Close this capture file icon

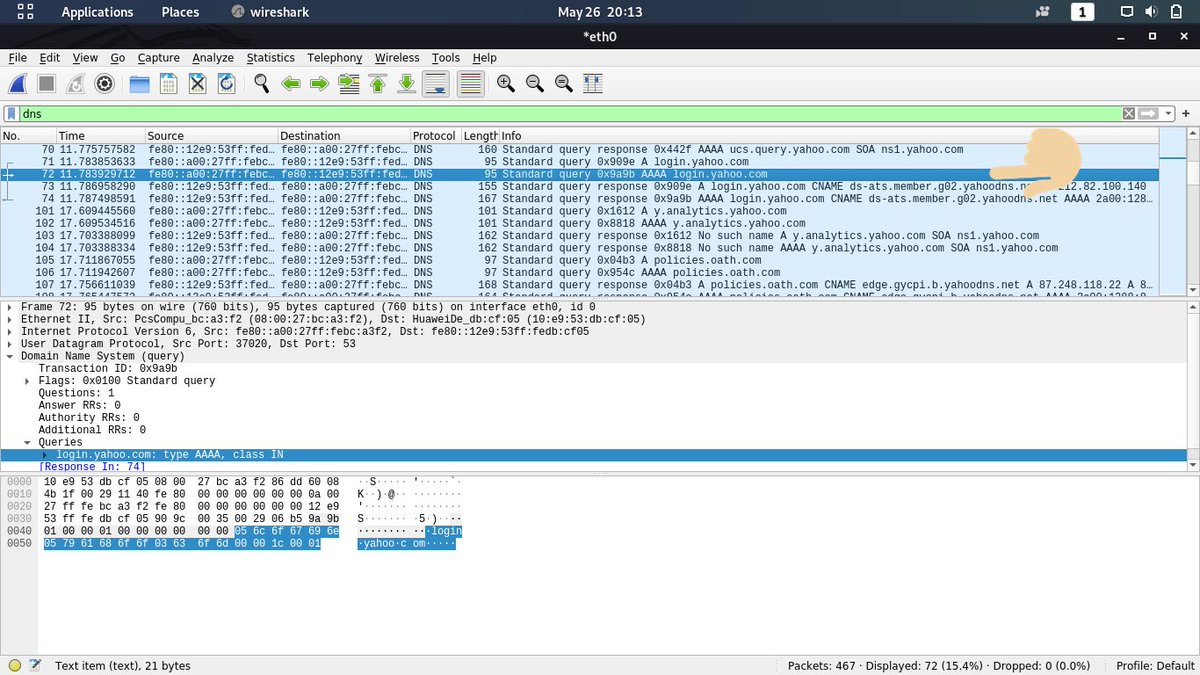[197, 84]
